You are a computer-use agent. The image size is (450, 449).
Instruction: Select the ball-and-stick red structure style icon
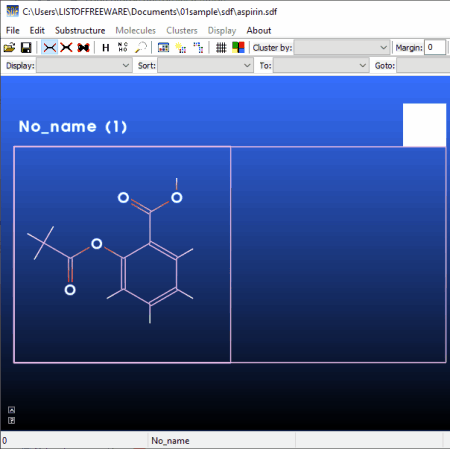[x=83, y=48]
